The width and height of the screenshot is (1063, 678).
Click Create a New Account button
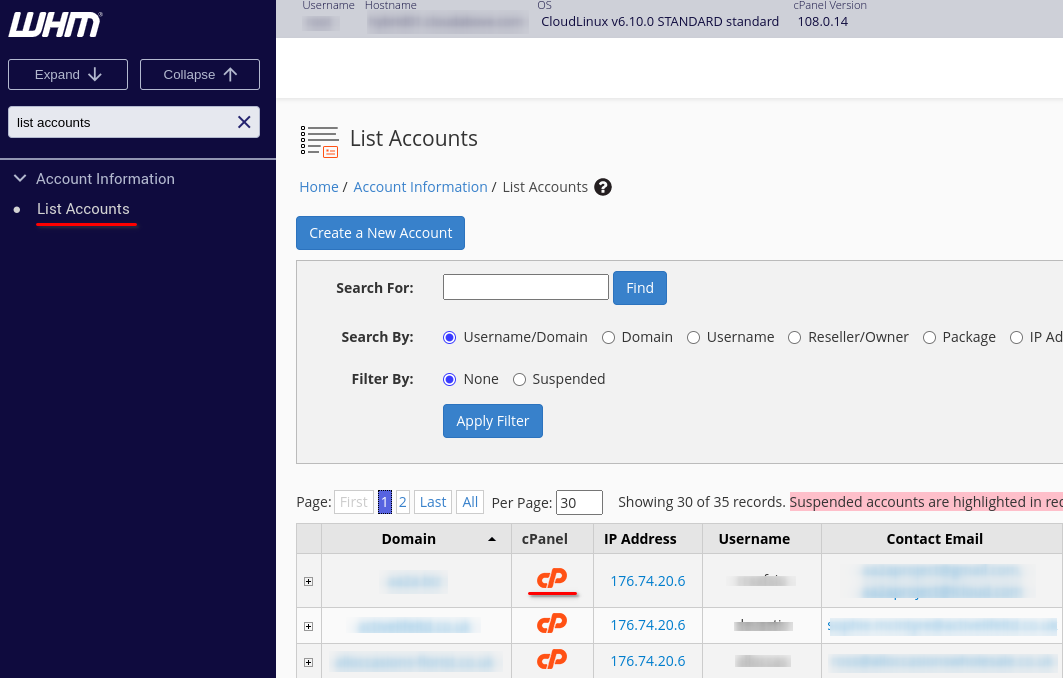pyautogui.click(x=380, y=233)
